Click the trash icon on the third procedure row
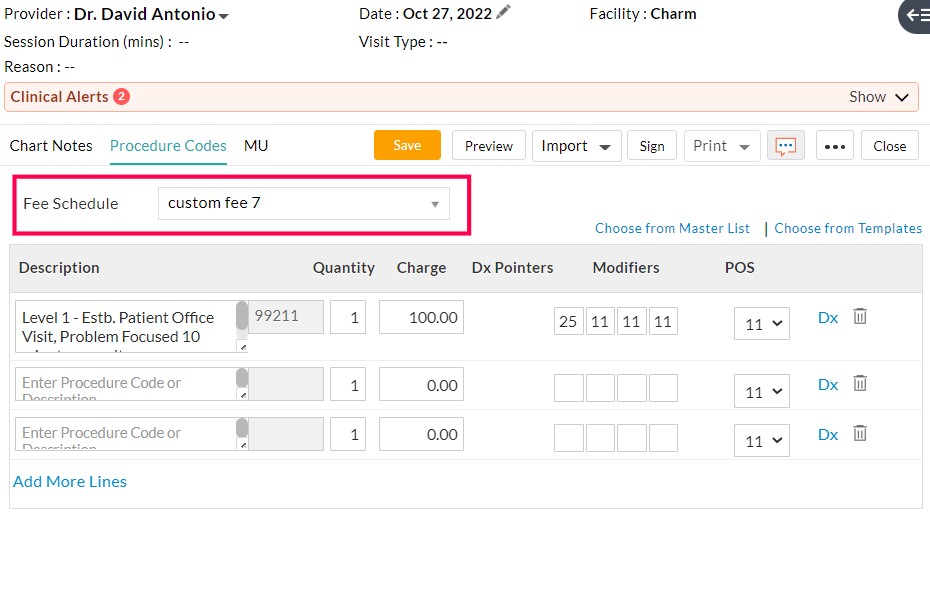The height and width of the screenshot is (591, 930). point(860,433)
